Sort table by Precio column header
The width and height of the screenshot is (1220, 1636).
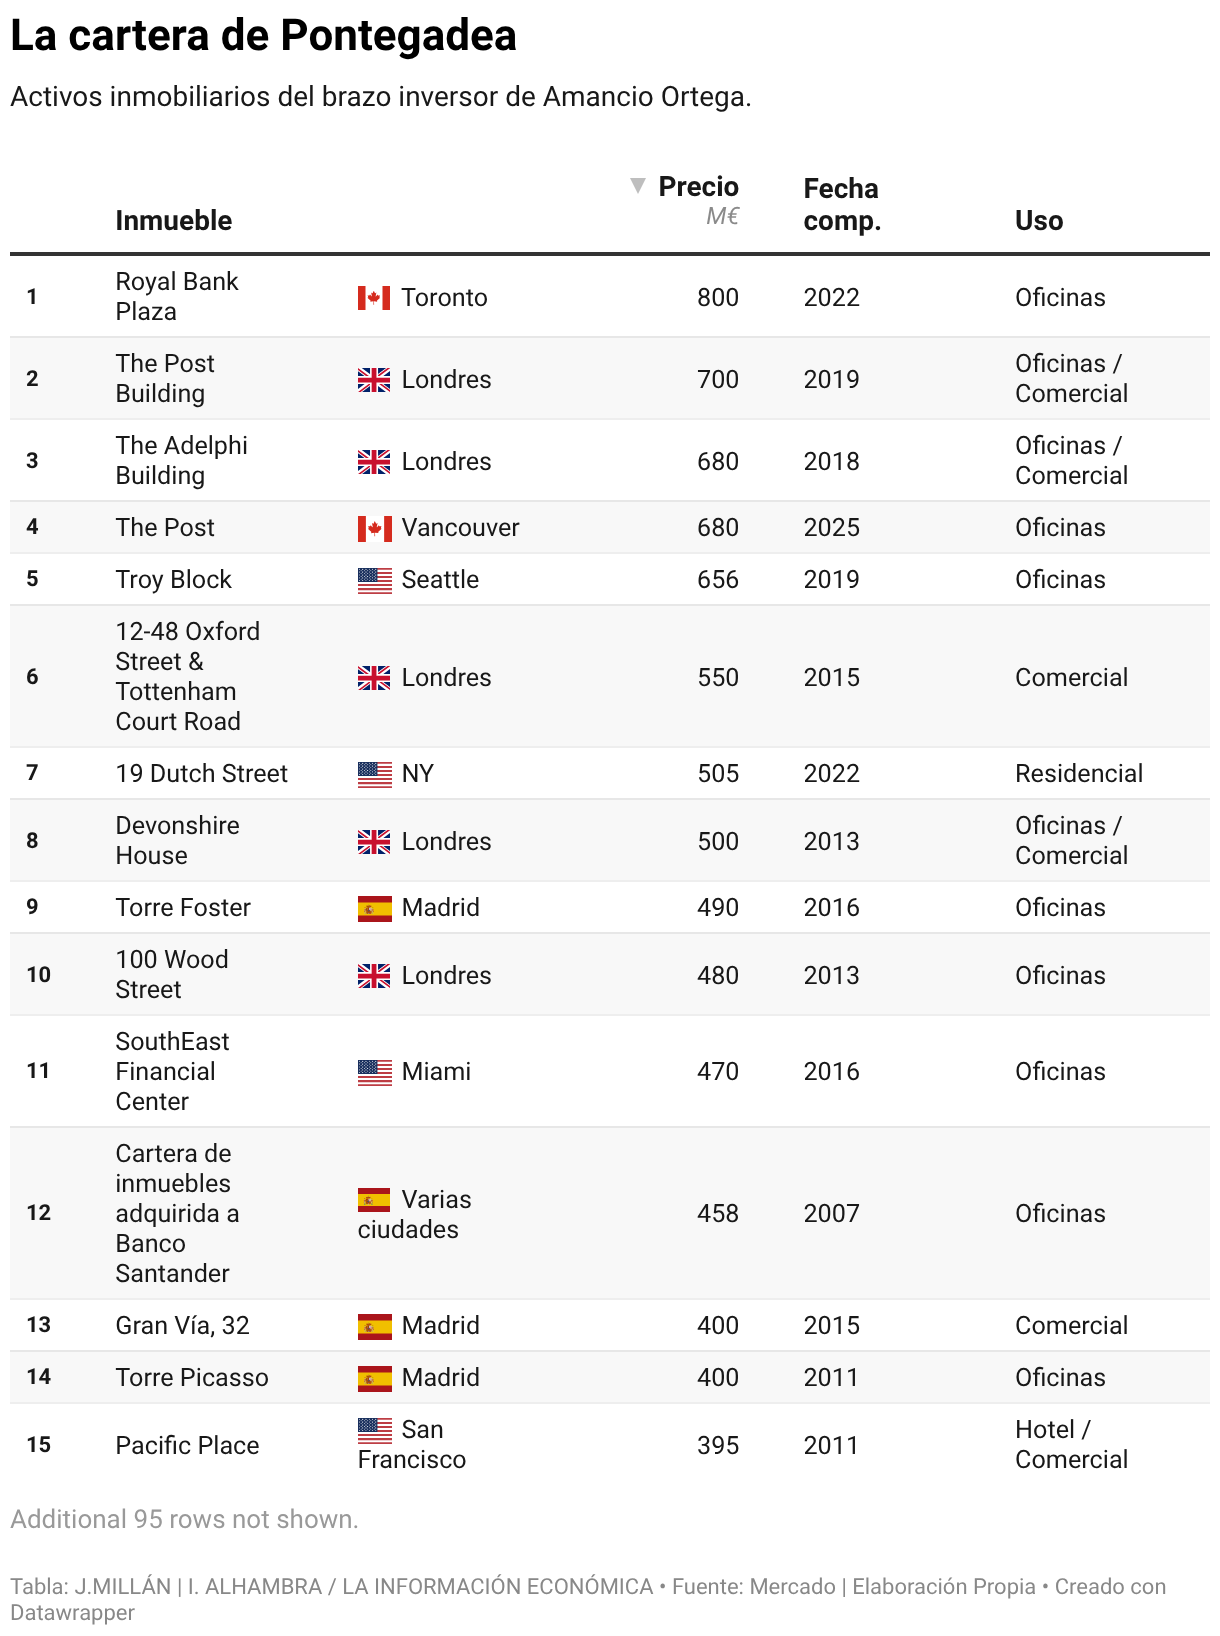[x=698, y=187]
